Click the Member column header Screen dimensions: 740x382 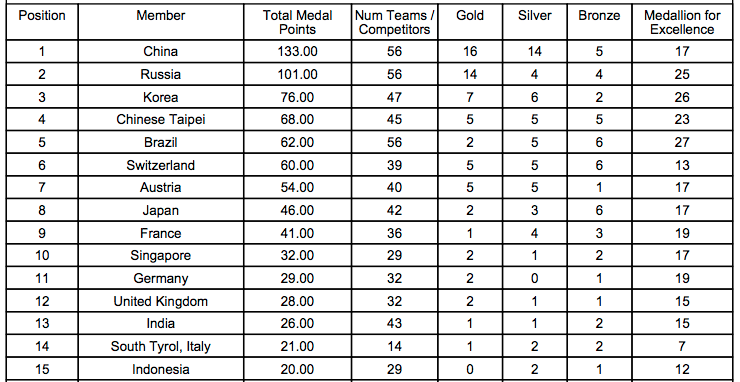pos(160,16)
